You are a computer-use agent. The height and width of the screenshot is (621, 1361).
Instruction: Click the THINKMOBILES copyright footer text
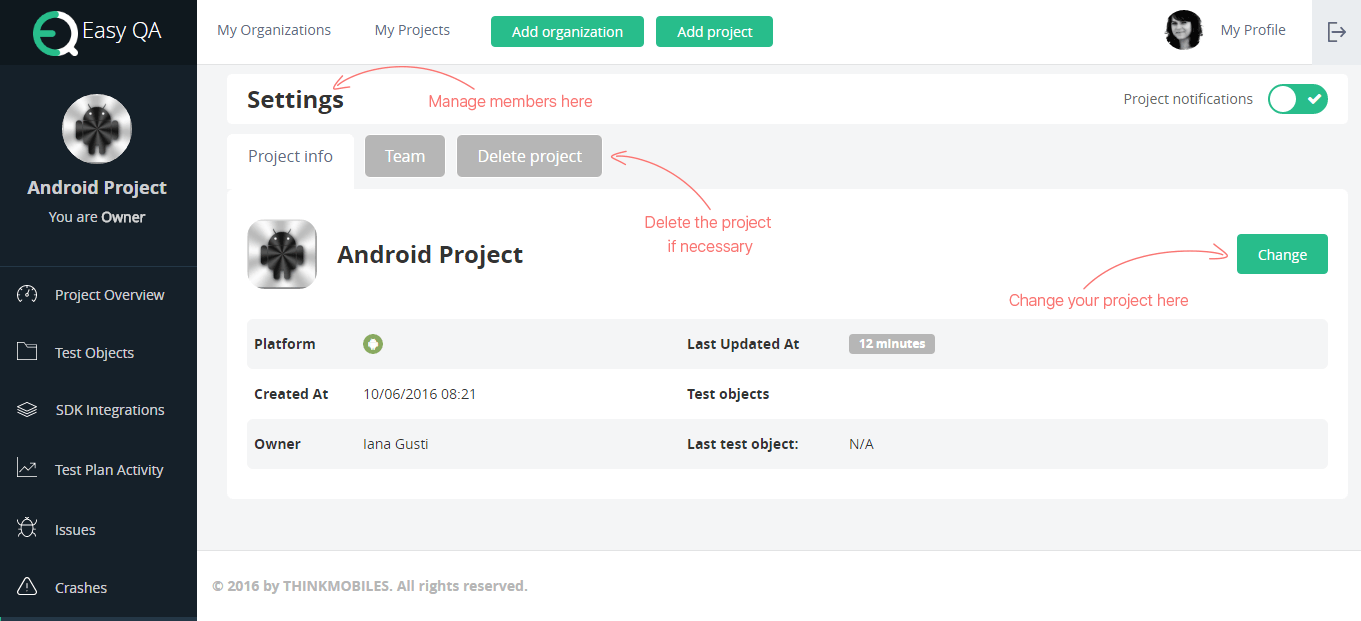pyautogui.click(x=370, y=586)
